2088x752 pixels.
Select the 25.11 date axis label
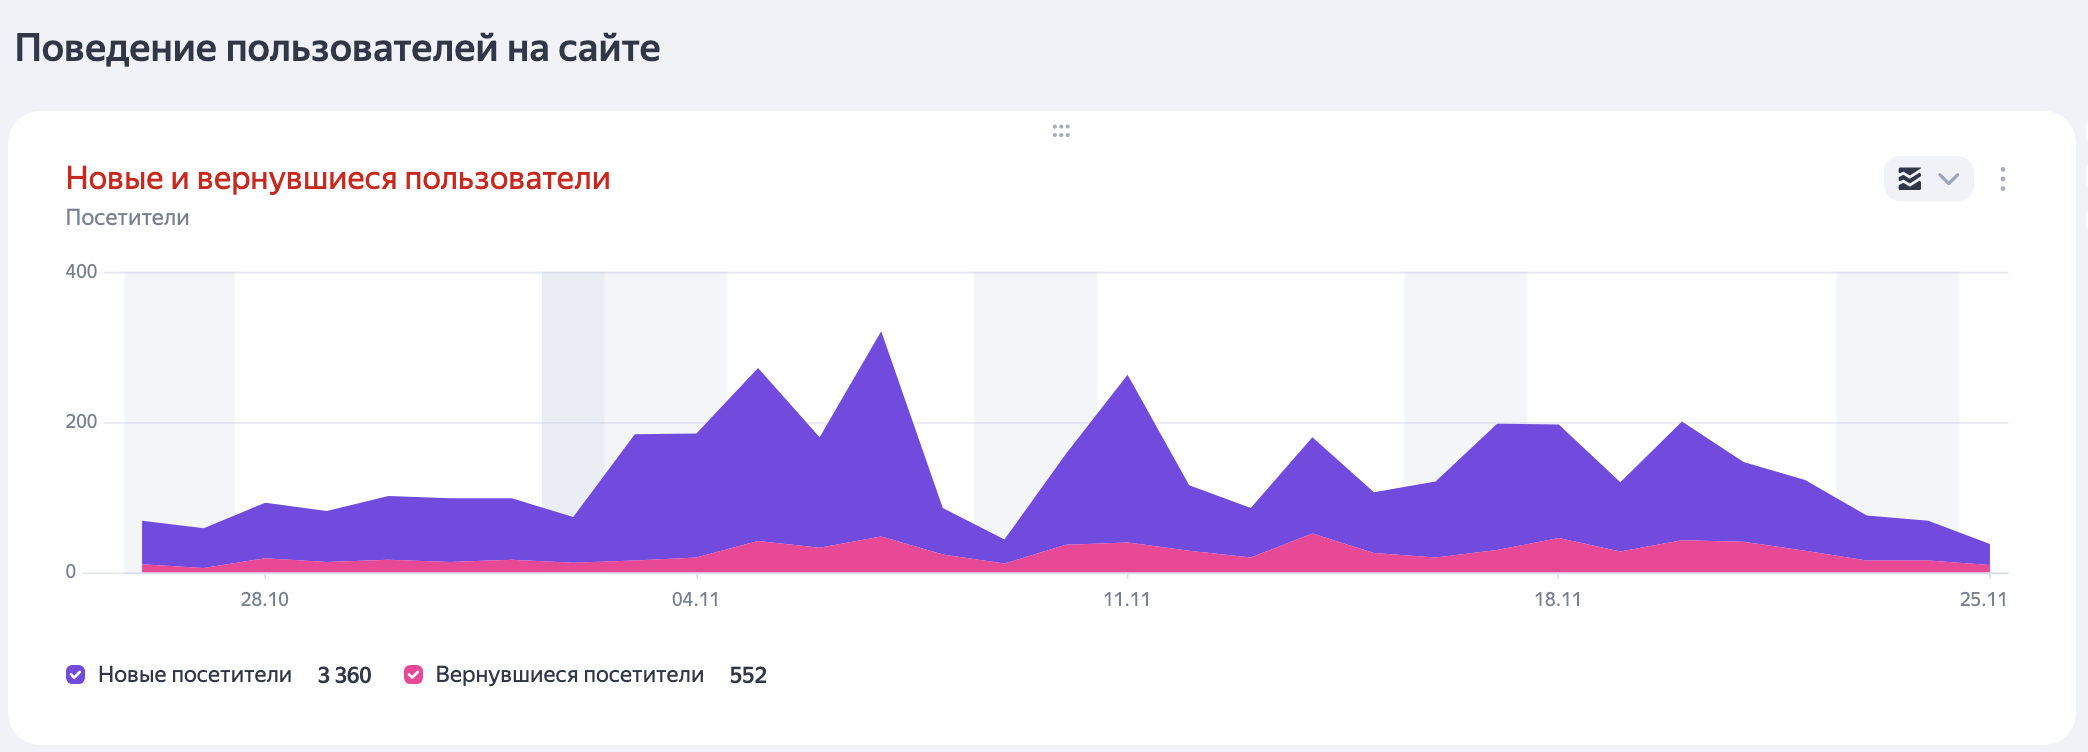click(1983, 599)
